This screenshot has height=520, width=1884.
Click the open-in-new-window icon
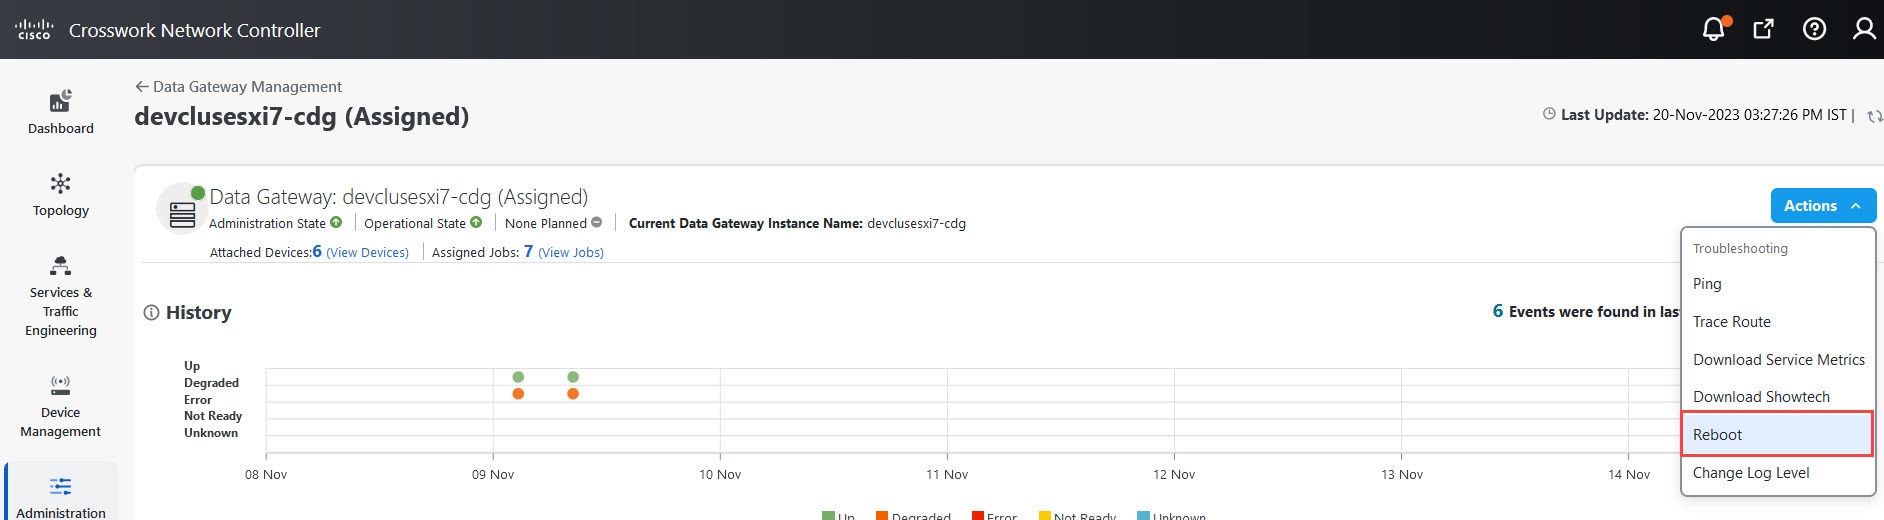[x=1764, y=29]
